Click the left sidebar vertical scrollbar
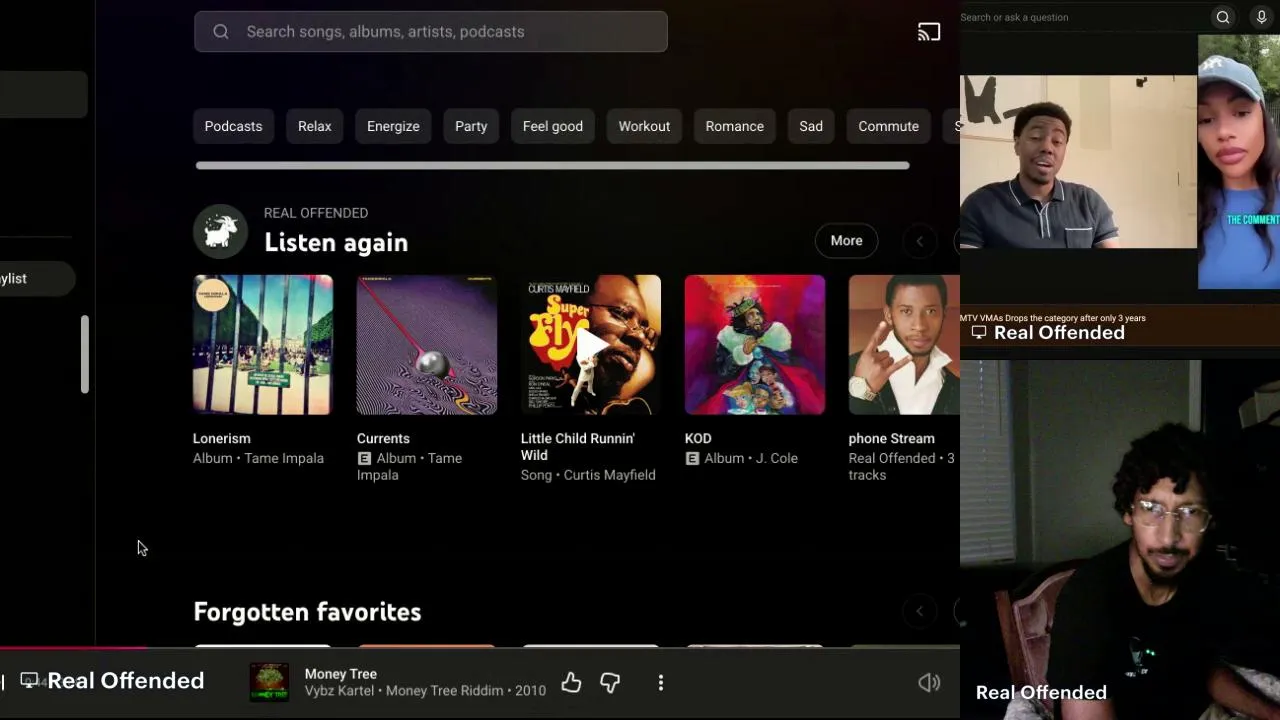The height and width of the screenshot is (720, 1280). coord(85,354)
